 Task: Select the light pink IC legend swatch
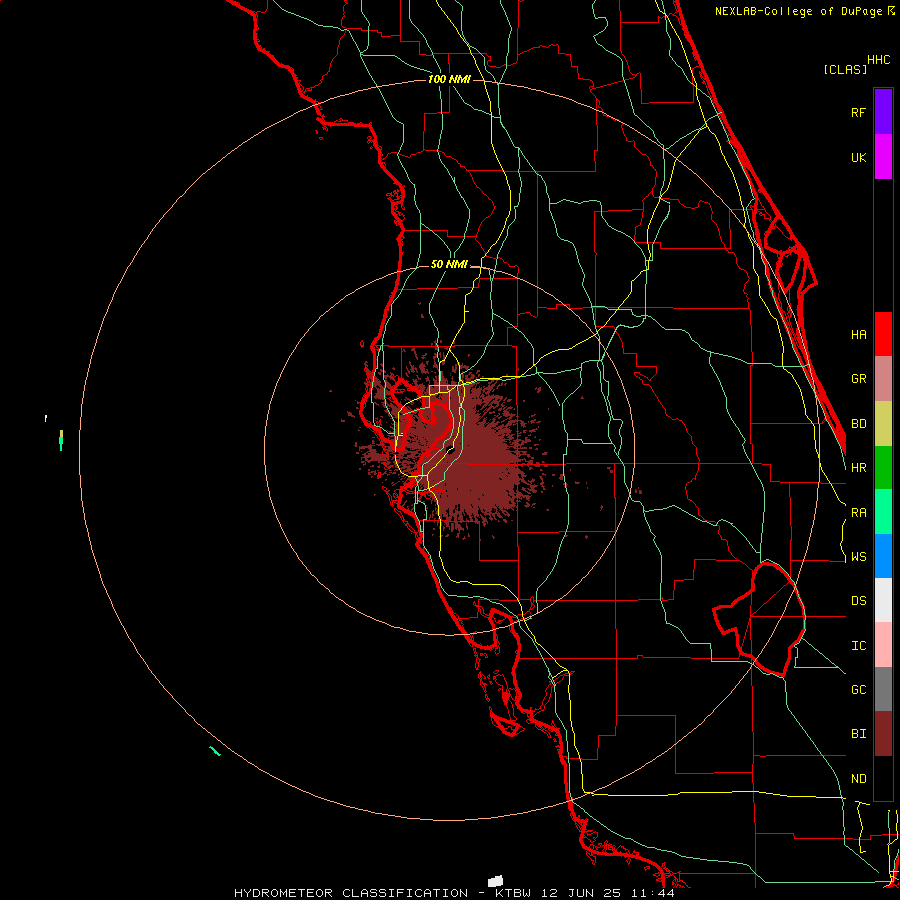pos(883,645)
